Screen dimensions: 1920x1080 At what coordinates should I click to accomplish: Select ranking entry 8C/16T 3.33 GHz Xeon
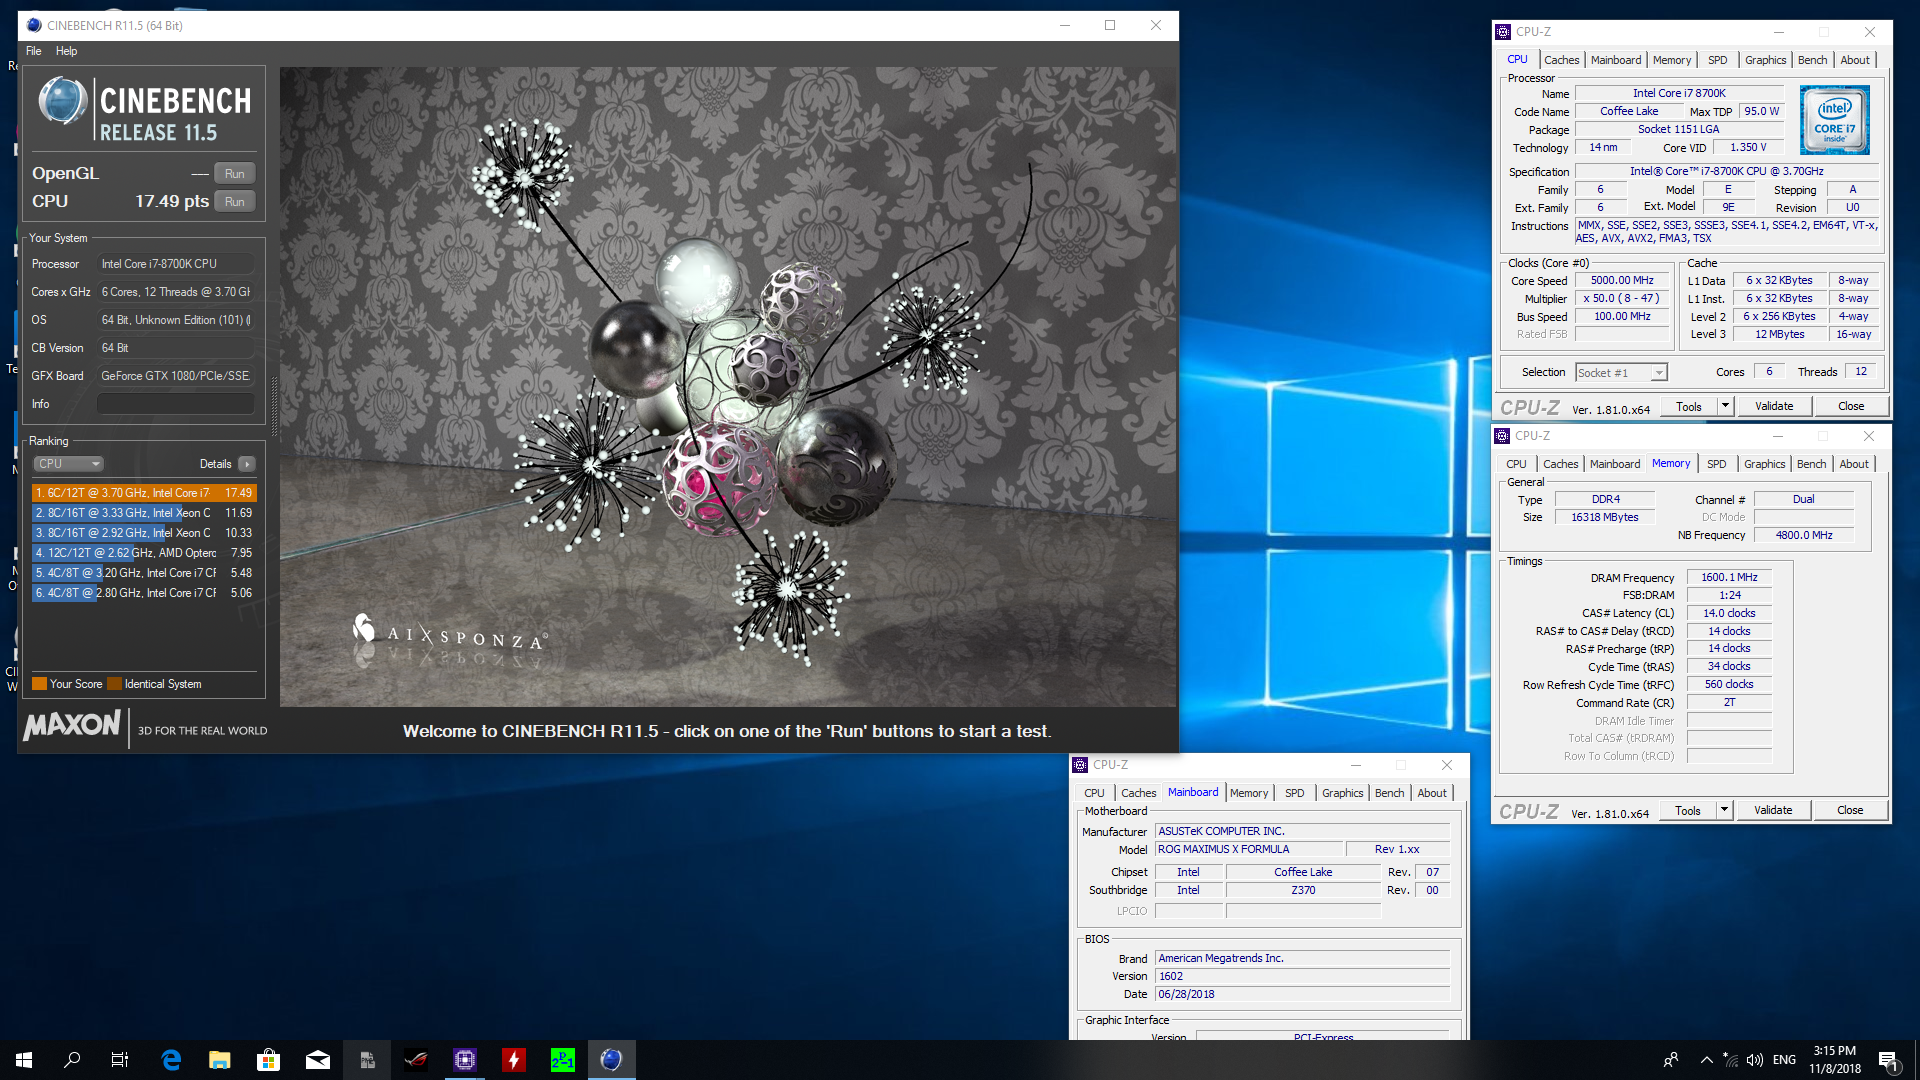pos(144,513)
